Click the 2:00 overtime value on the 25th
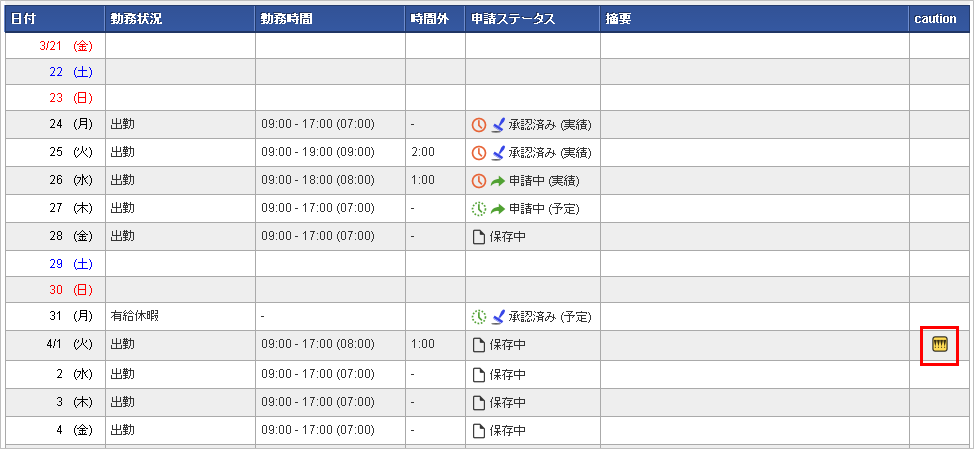974x449 pixels. [422, 152]
